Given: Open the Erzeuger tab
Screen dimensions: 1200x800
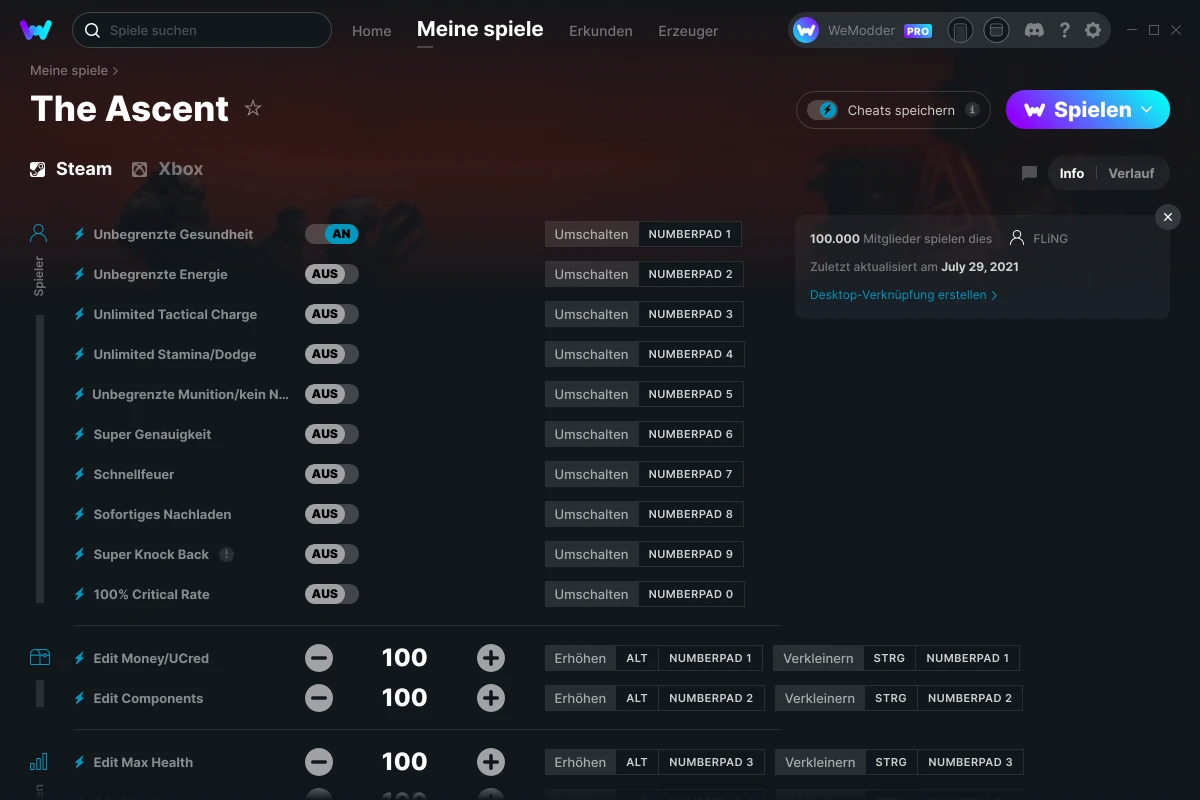Looking at the screenshot, I should point(688,31).
